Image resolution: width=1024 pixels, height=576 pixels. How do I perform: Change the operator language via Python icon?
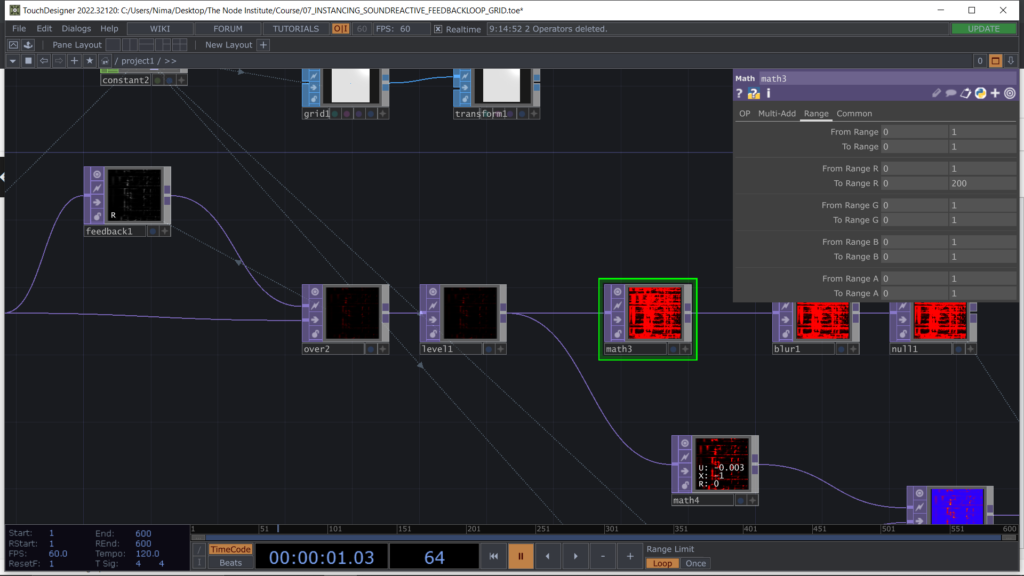point(980,93)
